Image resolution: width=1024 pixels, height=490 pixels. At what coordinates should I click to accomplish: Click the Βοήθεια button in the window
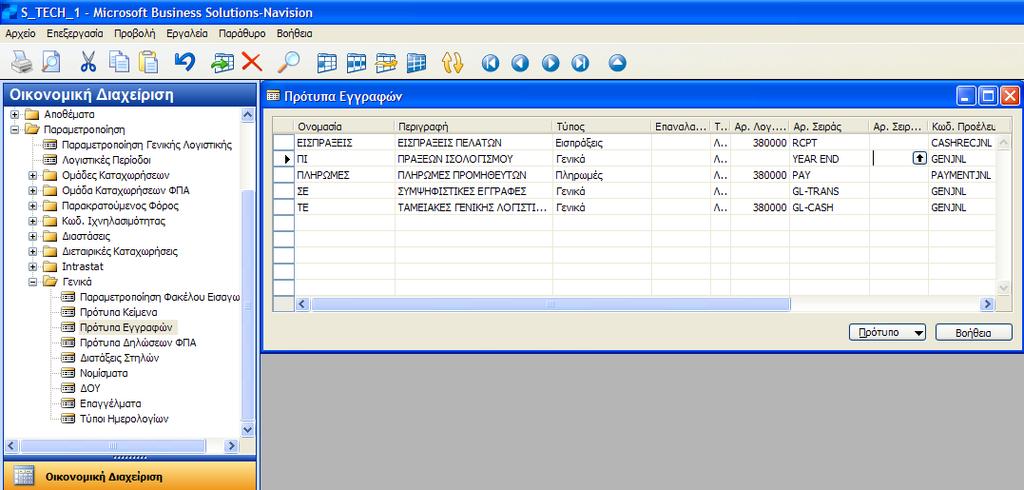pyautogui.click(x=974, y=333)
